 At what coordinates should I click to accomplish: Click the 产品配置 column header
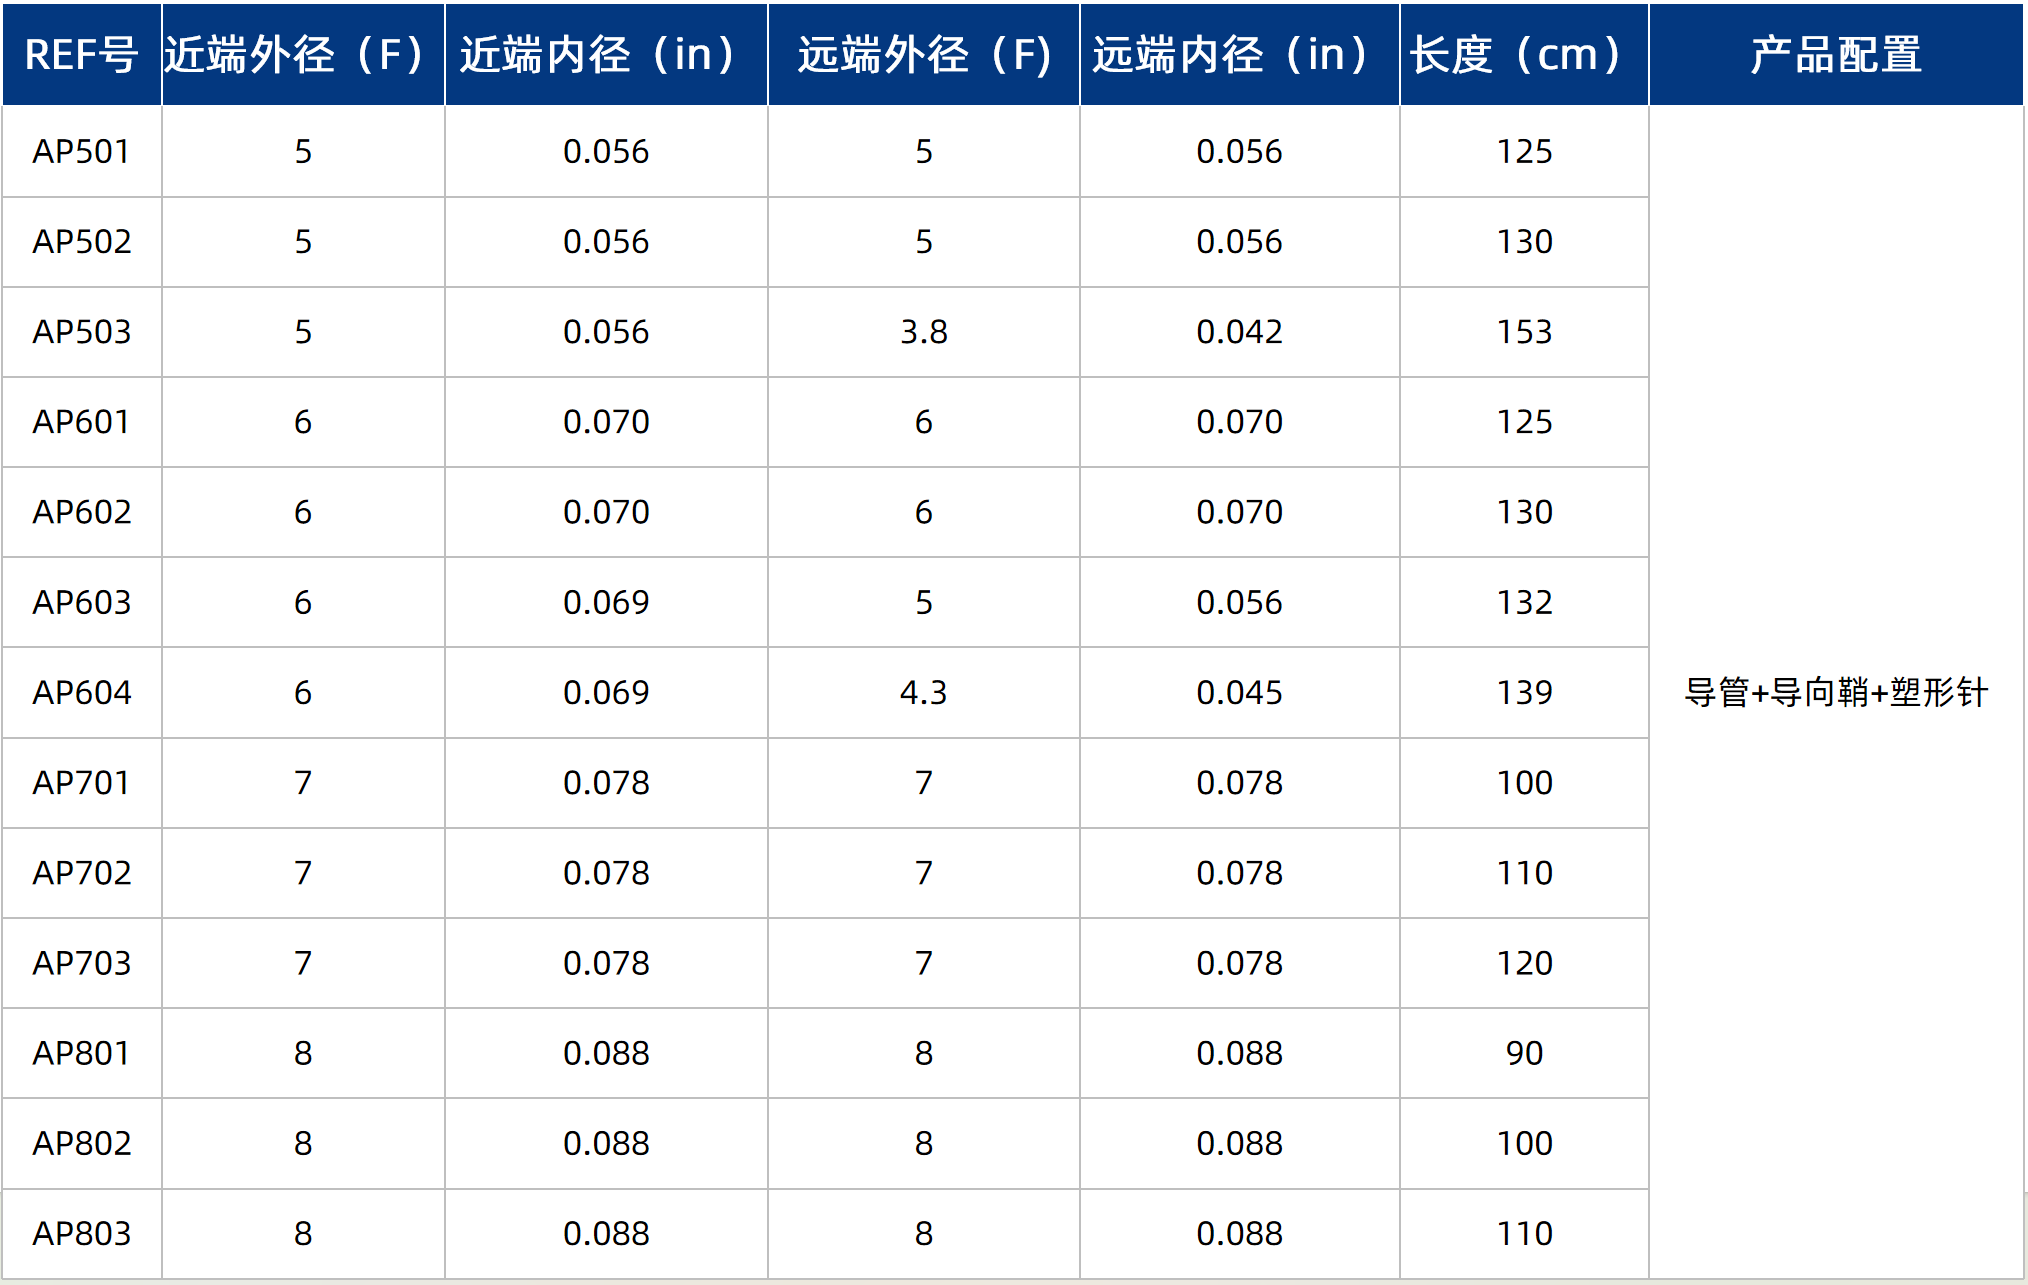(1836, 54)
